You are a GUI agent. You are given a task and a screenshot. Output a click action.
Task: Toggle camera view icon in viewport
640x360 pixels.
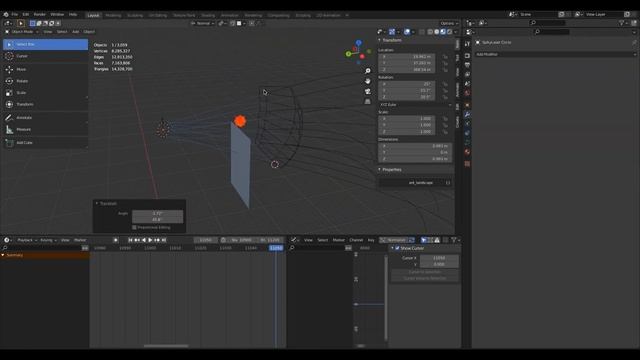pos(367,91)
